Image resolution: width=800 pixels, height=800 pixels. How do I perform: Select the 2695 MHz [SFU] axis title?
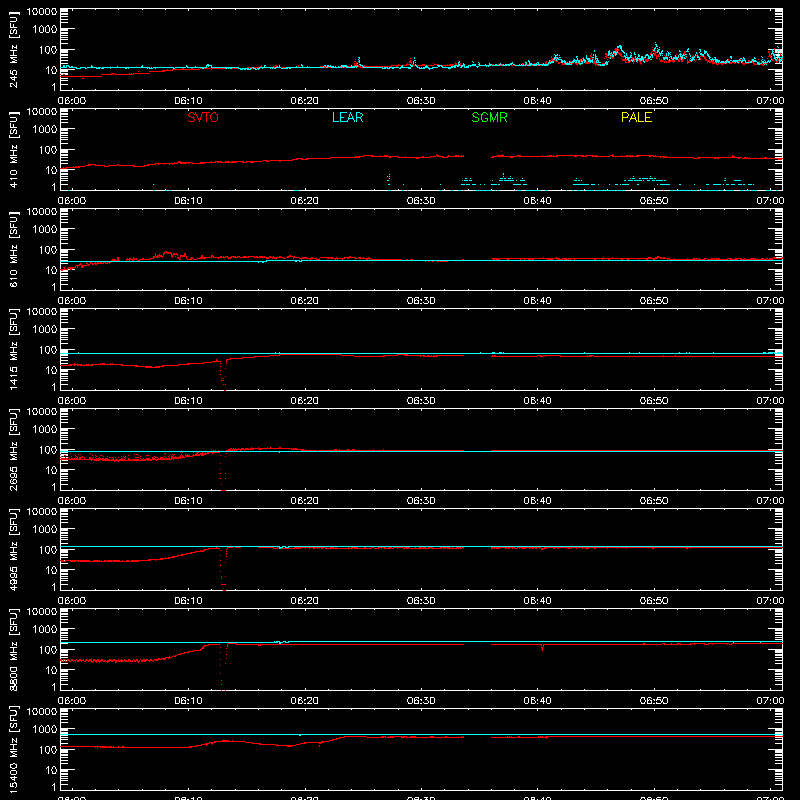pos(13,450)
